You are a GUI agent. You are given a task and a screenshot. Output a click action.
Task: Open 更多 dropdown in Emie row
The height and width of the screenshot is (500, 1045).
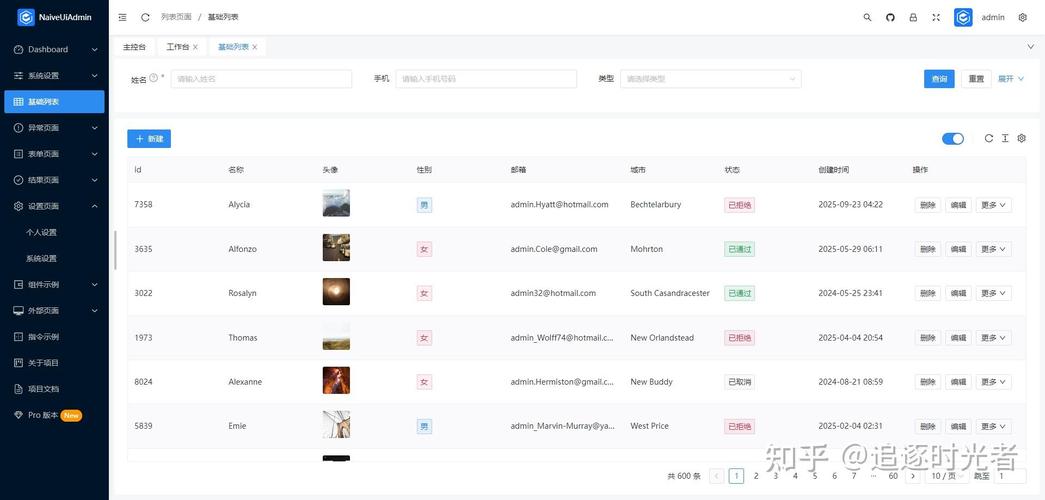tap(994, 427)
